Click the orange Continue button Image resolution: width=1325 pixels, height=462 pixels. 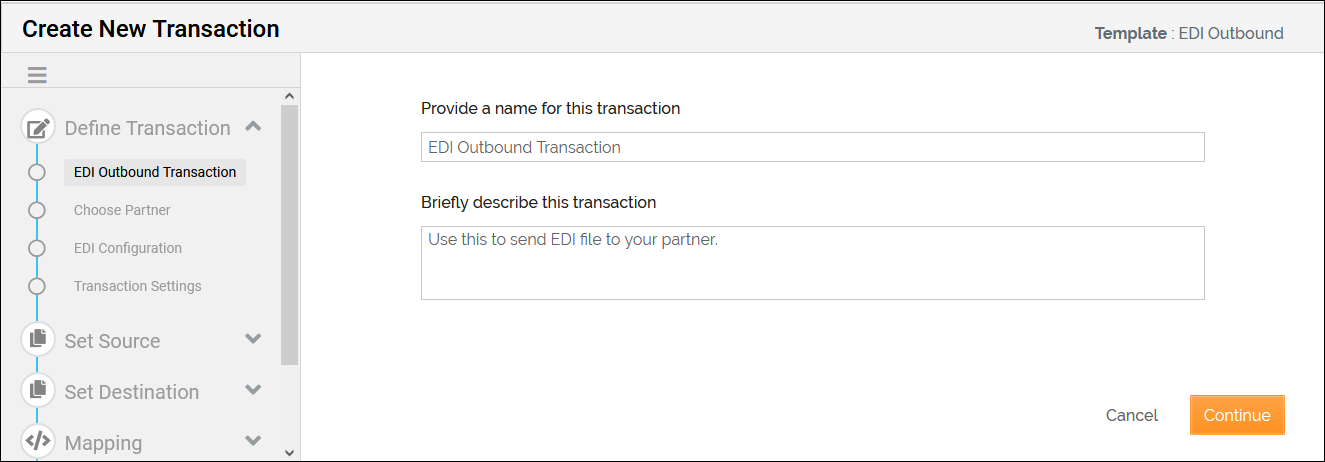[x=1237, y=415]
